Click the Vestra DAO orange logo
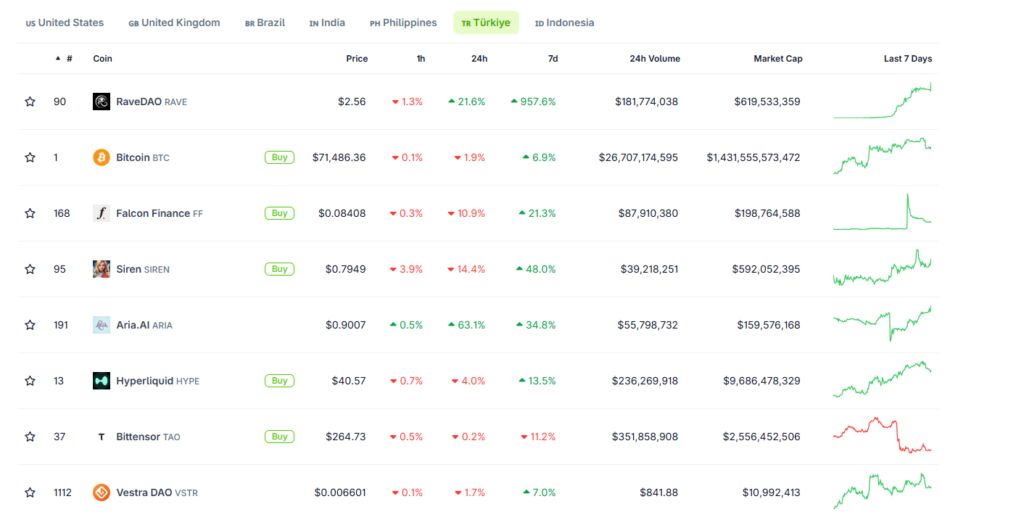 pos(101,492)
